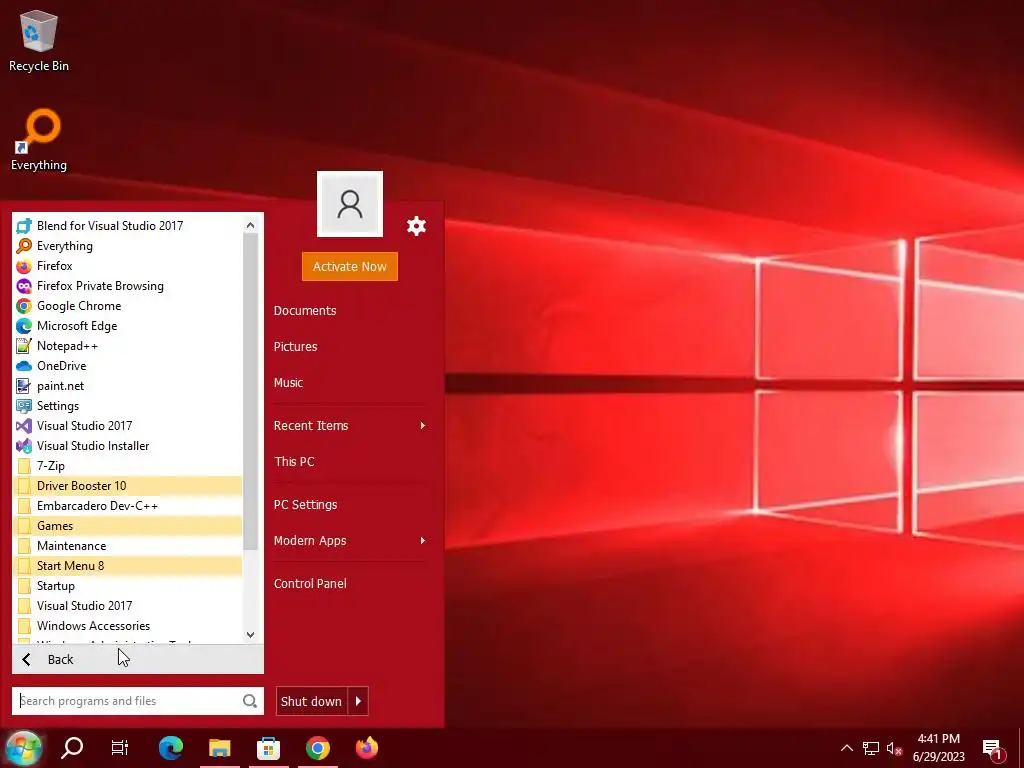This screenshot has height=768, width=1024.
Task: Expand the Recent Items submenu
Action: (350, 426)
